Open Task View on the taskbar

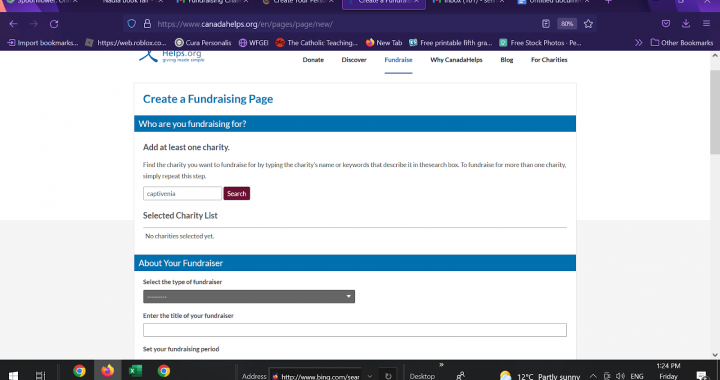pos(40,376)
